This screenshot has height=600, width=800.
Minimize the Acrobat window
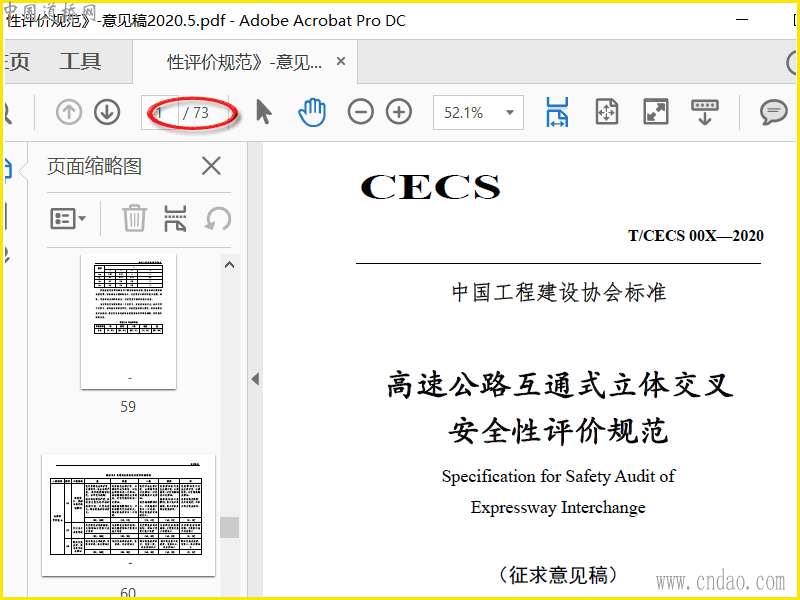[742, 20]
